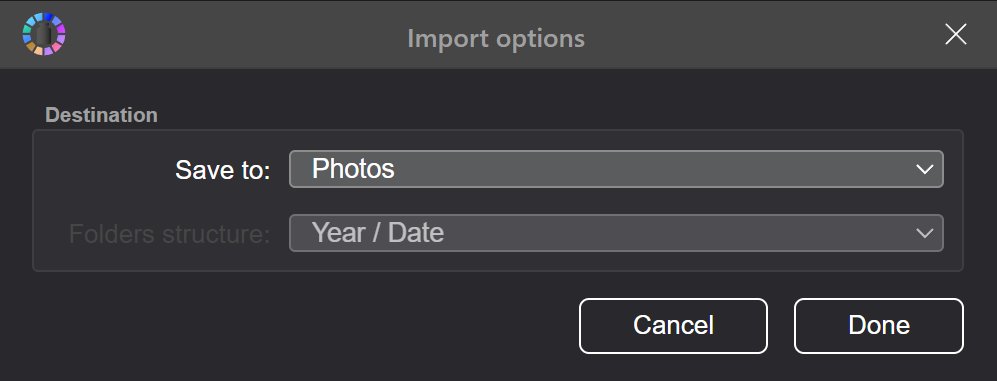The image size is (997, 381).
Task: Click the camera lens logo in title bar
Action: pos(44,34)
